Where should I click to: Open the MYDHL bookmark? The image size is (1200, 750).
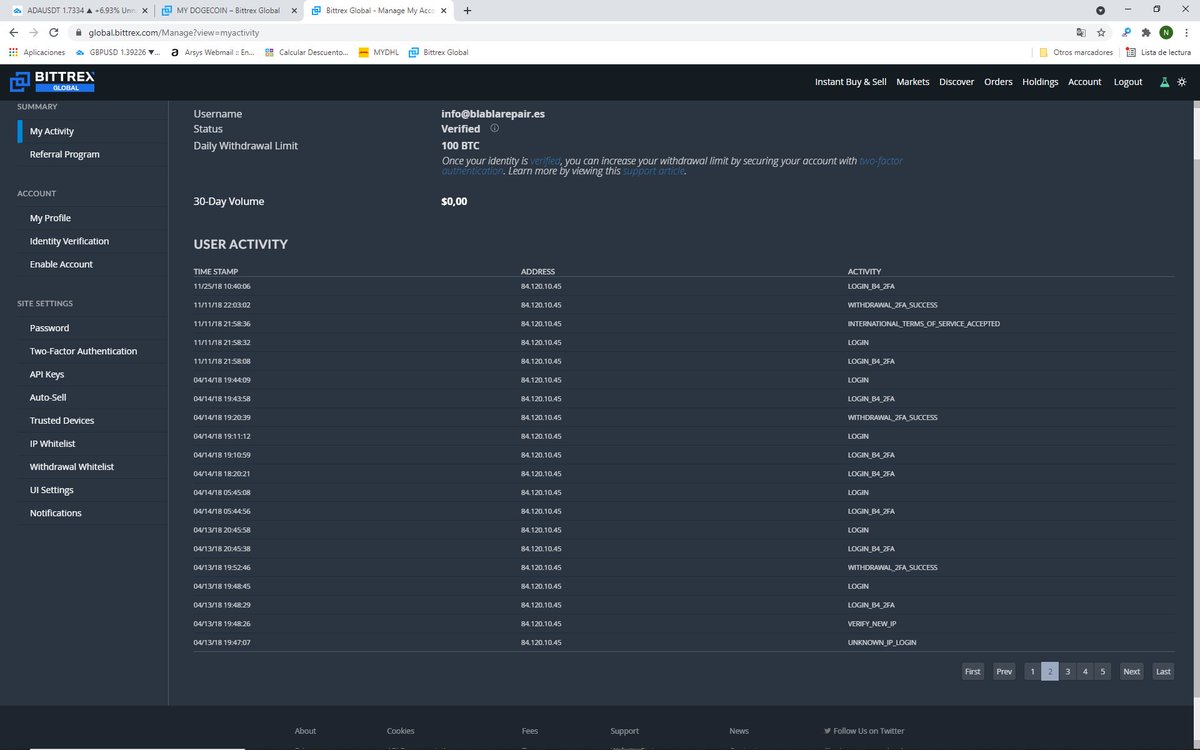[379, 52]
